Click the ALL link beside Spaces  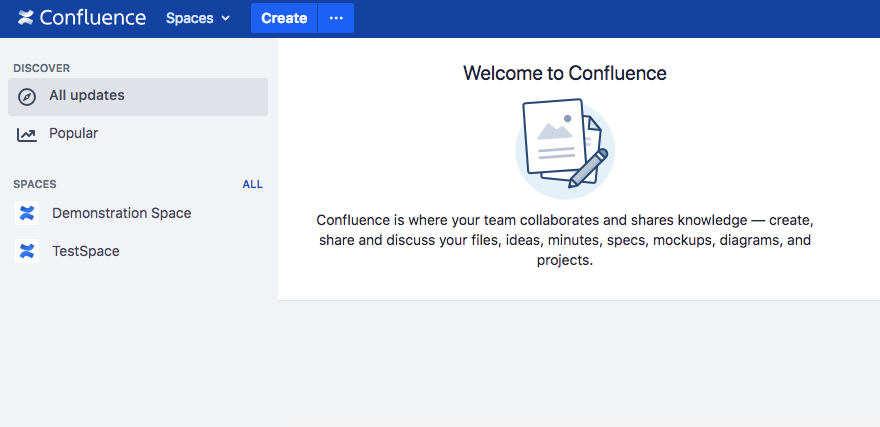tap(253, 184)
